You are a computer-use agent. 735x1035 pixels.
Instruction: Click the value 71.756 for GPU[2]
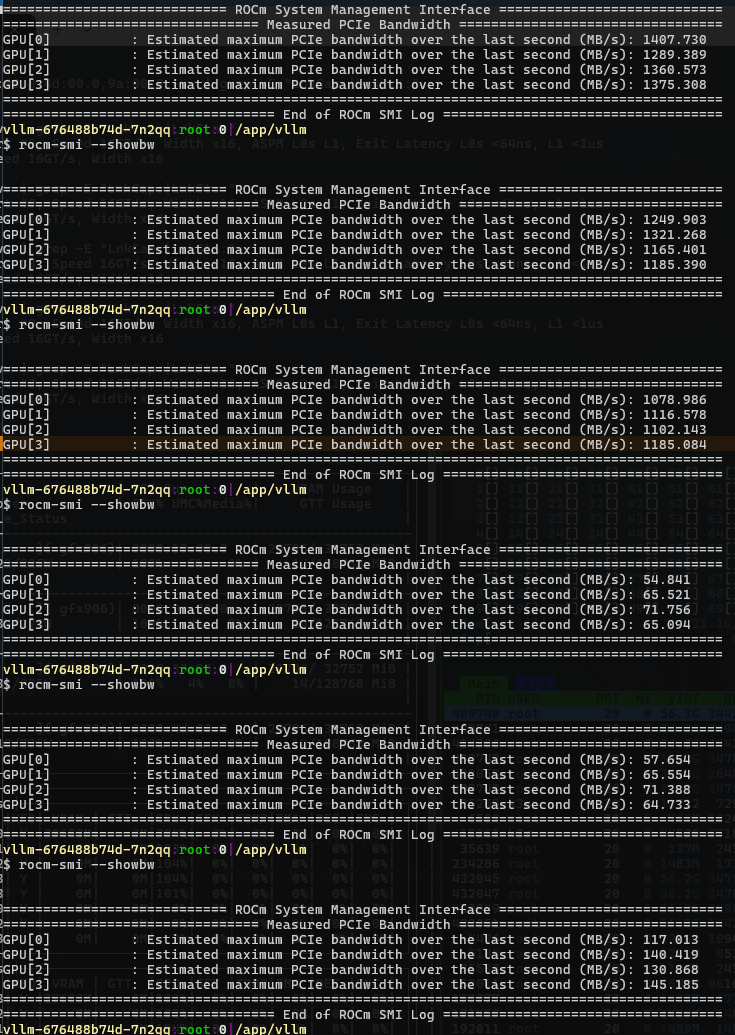click(666, 610)
